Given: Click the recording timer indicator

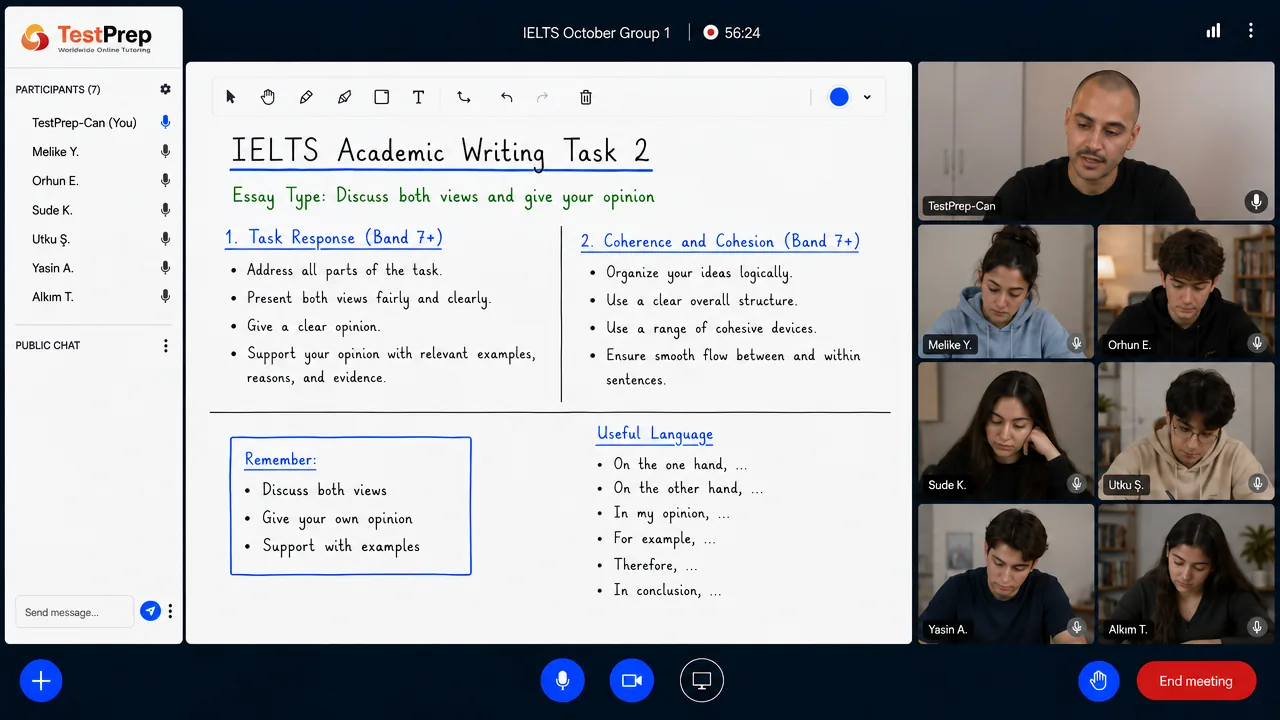Looking at the screenshot, I should coord(731,33).
